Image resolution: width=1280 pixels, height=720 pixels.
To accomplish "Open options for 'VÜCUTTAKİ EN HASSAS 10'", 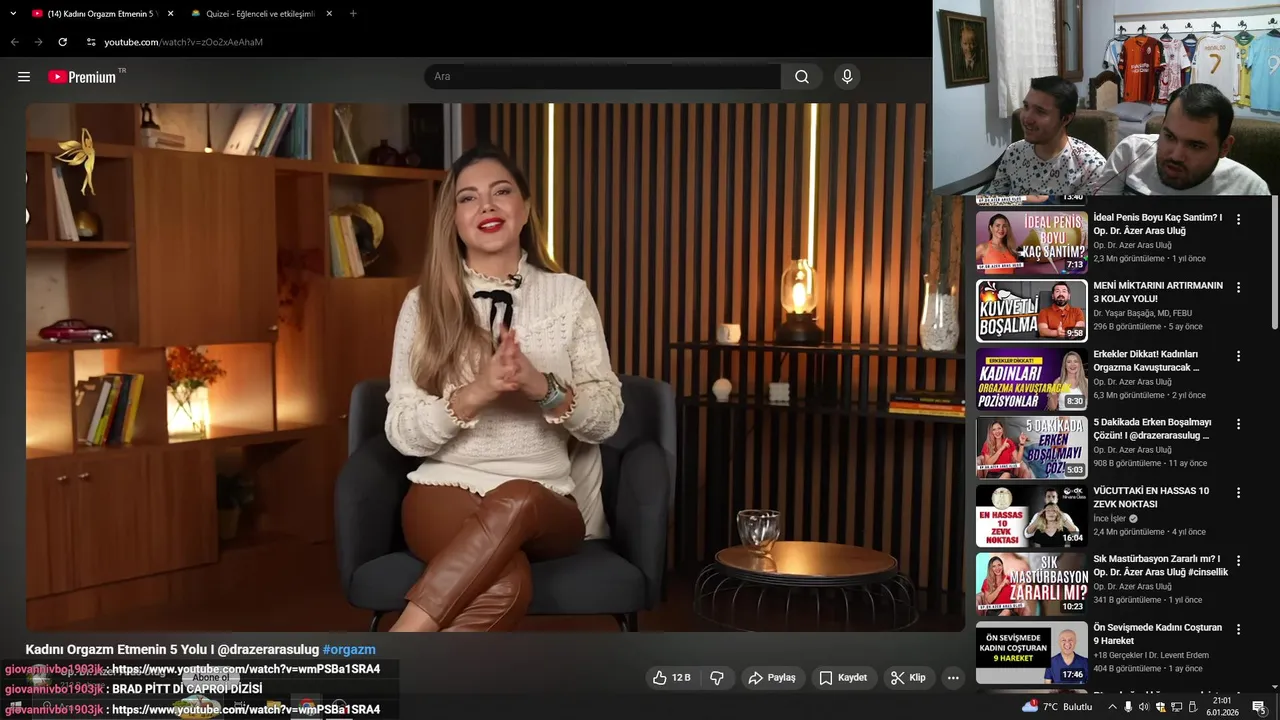I will (x=1238, y=493).
